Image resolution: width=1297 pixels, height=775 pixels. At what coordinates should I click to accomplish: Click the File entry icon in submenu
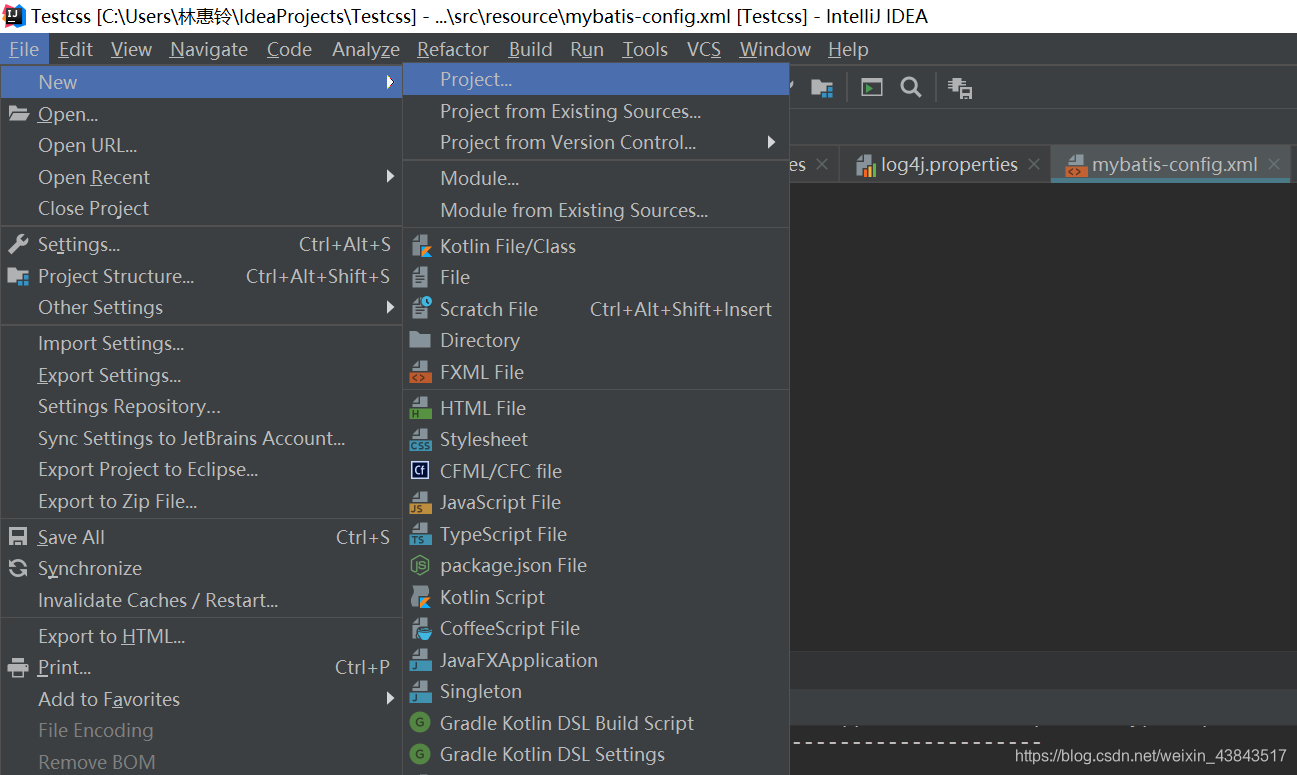coord(420,277)
